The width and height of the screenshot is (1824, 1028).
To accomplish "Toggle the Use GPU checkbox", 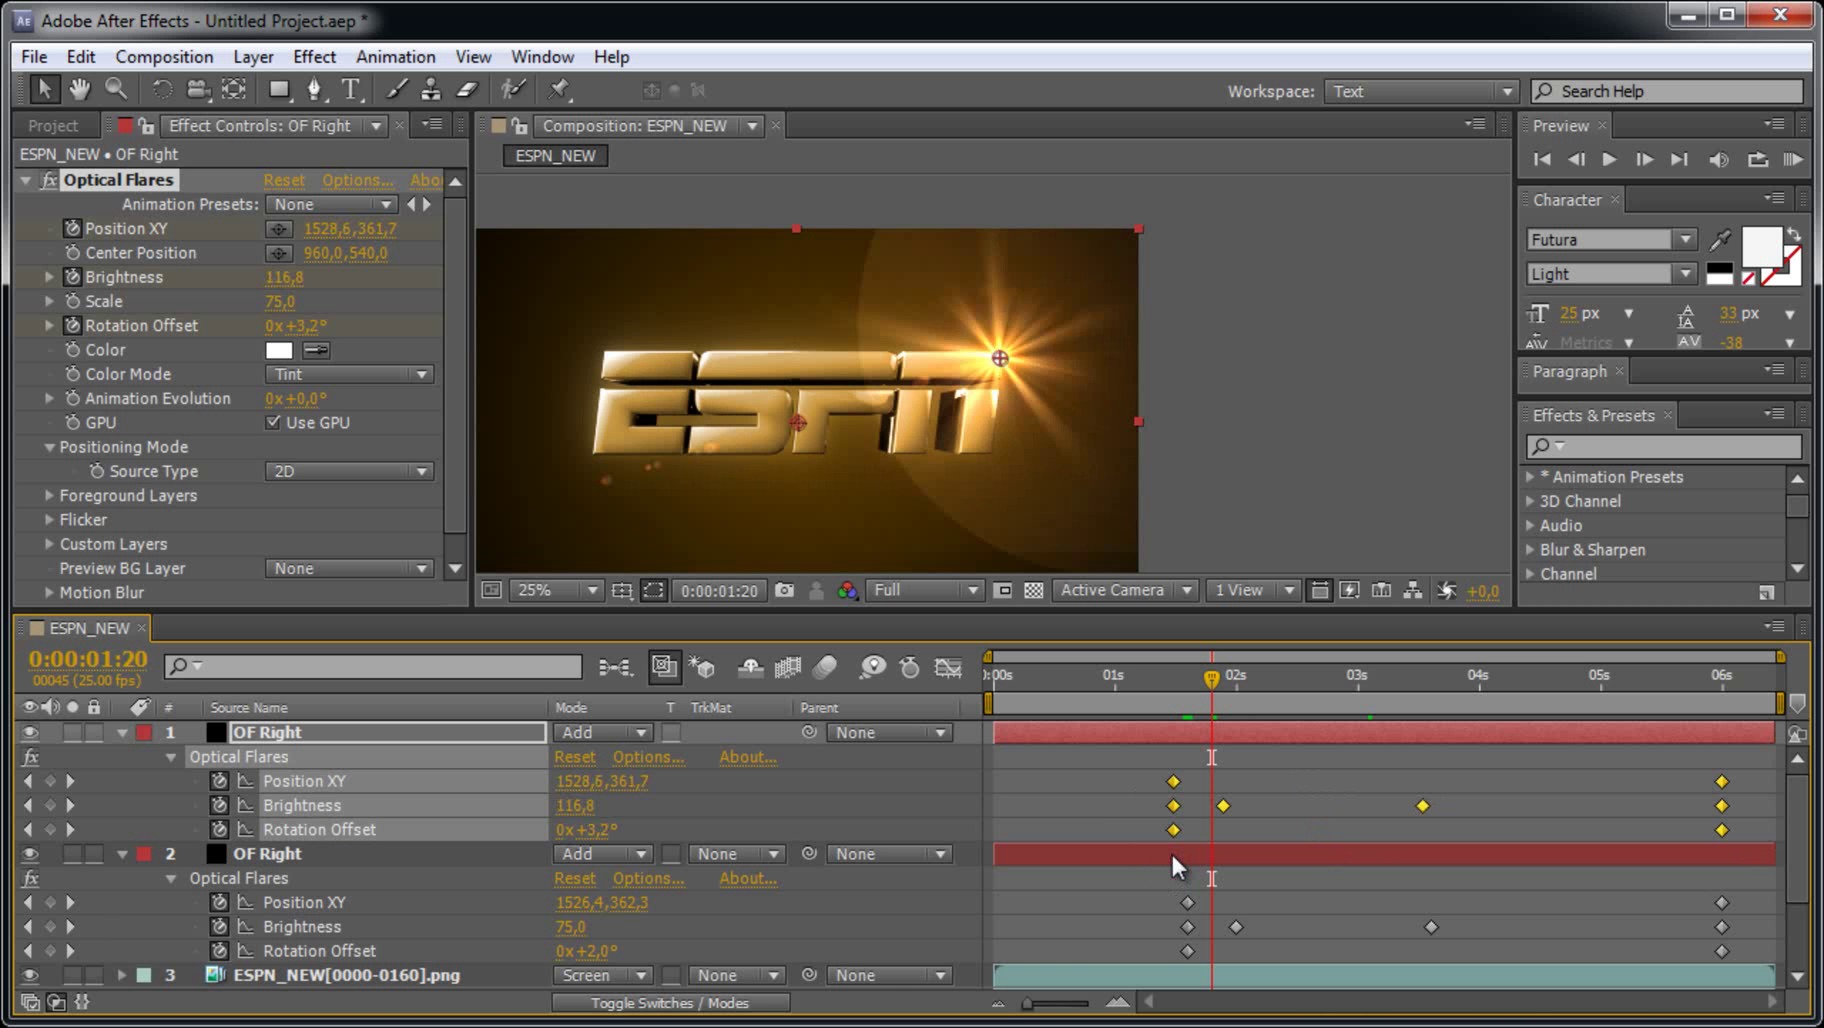I will (x=273, y=422).
